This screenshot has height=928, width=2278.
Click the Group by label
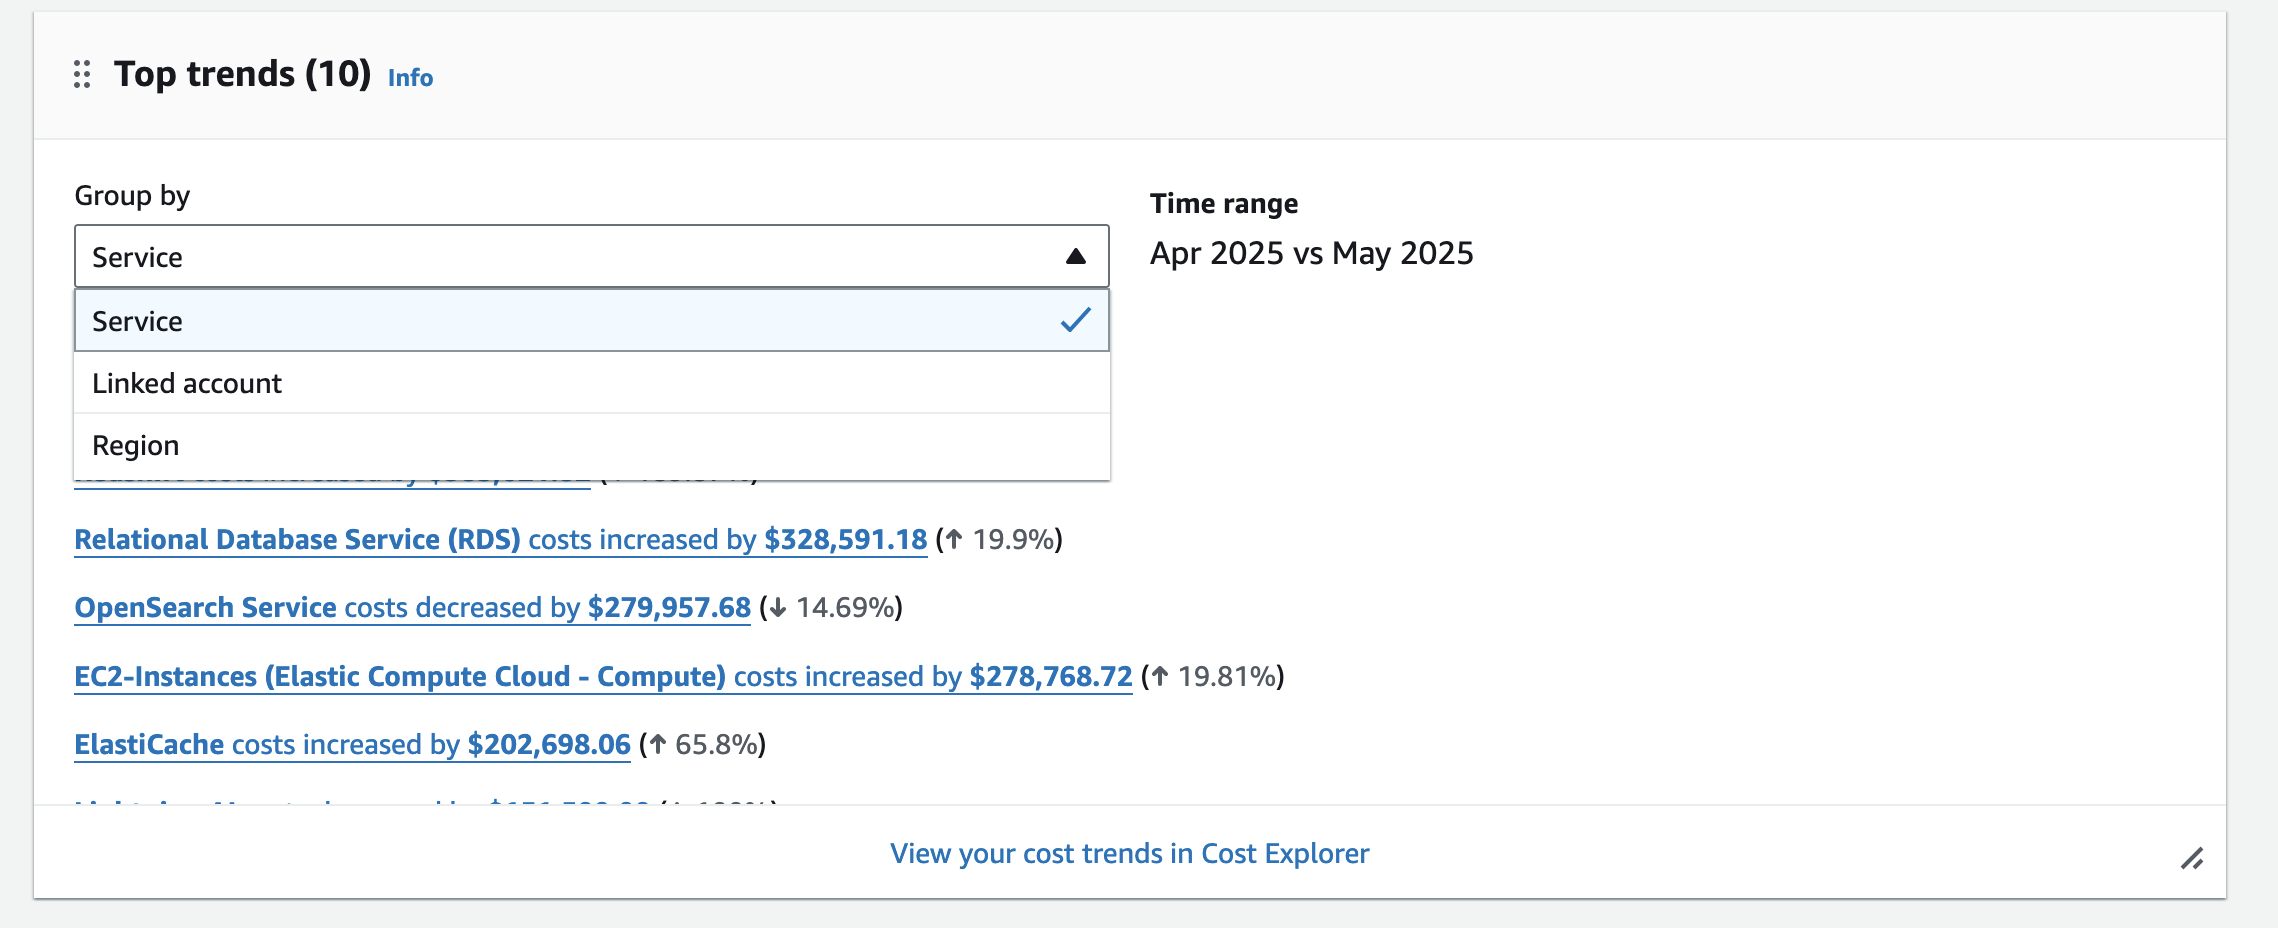click(x=132, y=195)
